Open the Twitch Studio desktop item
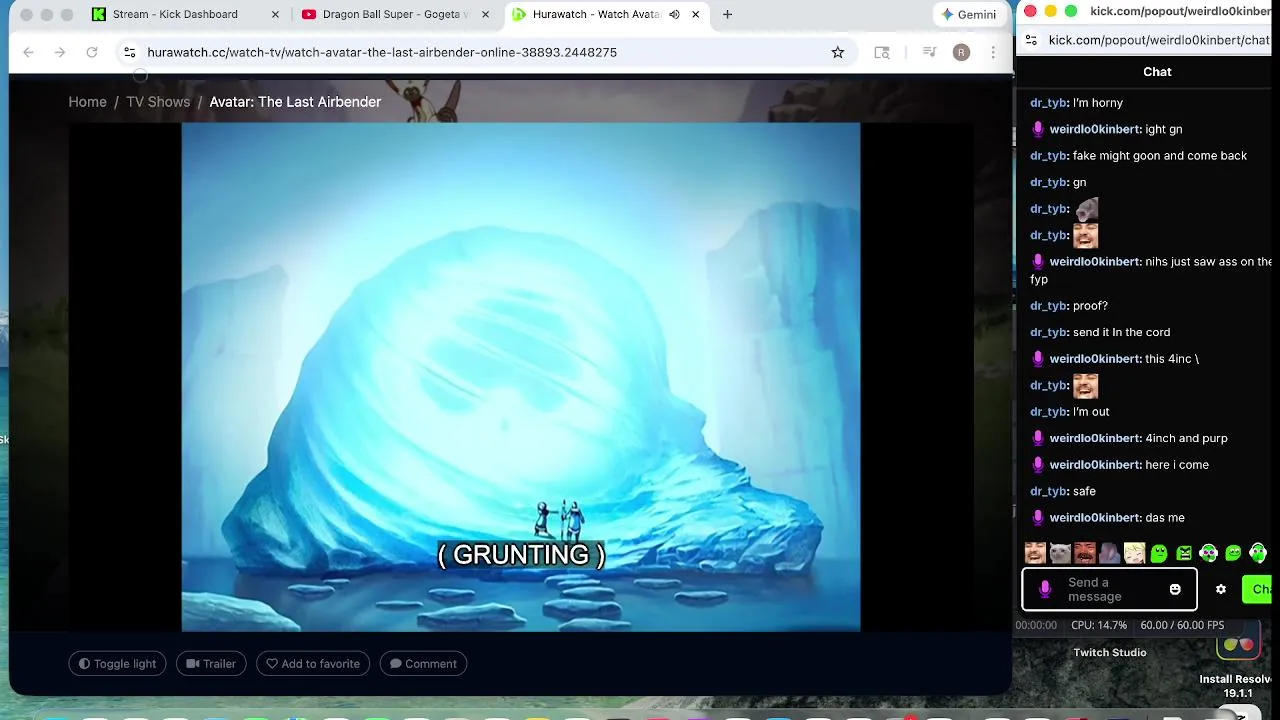This screenshot has height=720, width=1280. [x=1110, y=653]
